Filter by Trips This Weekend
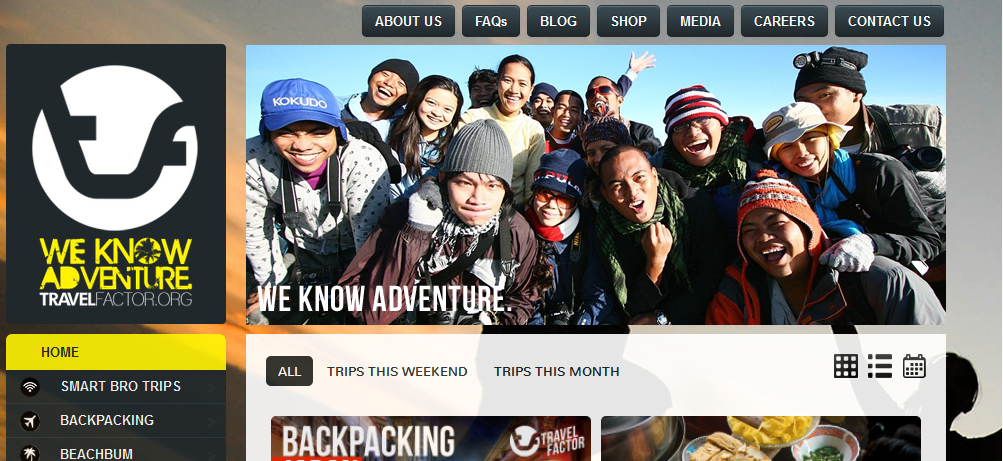The width and height of the screenshot is (1003, 461). [x=397, y=371]
